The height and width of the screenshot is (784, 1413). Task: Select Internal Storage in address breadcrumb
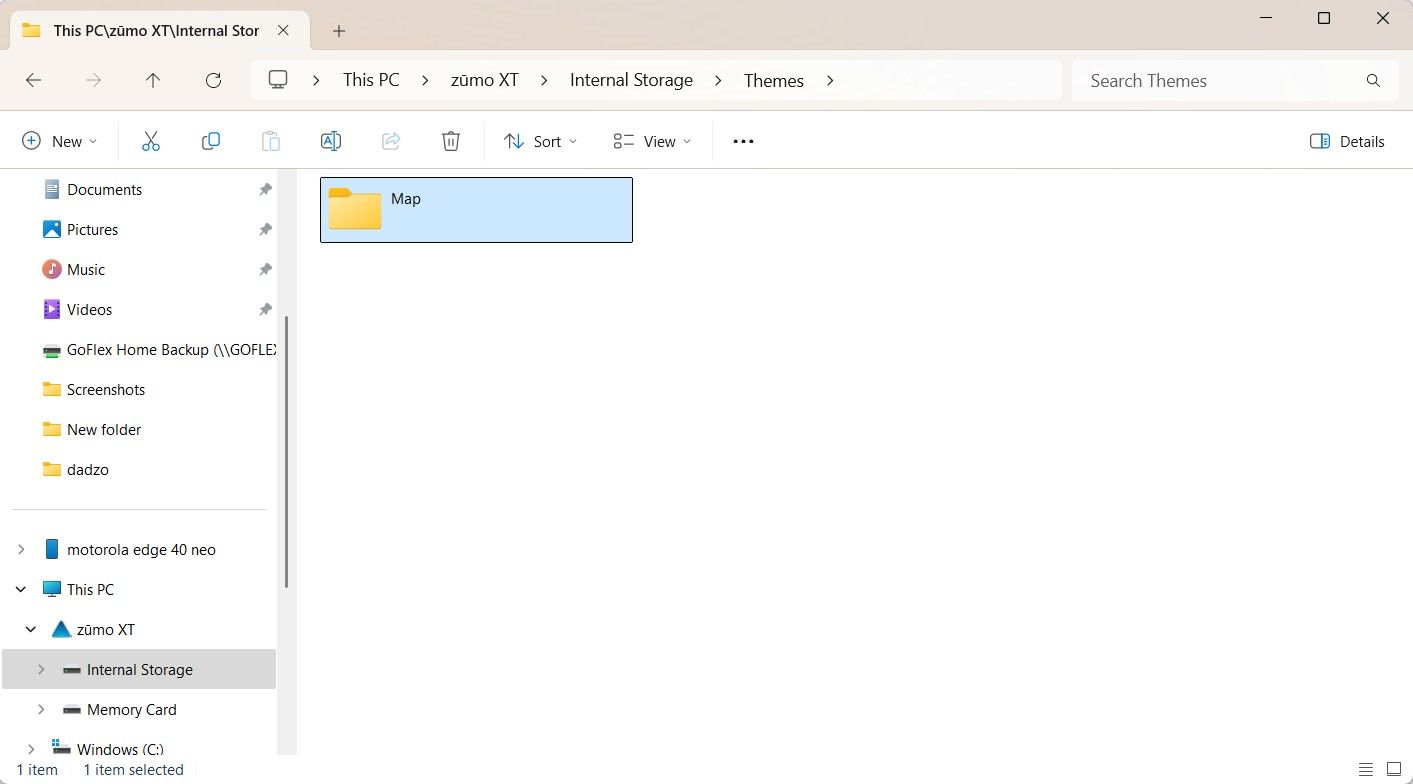(x=631, y=80)
